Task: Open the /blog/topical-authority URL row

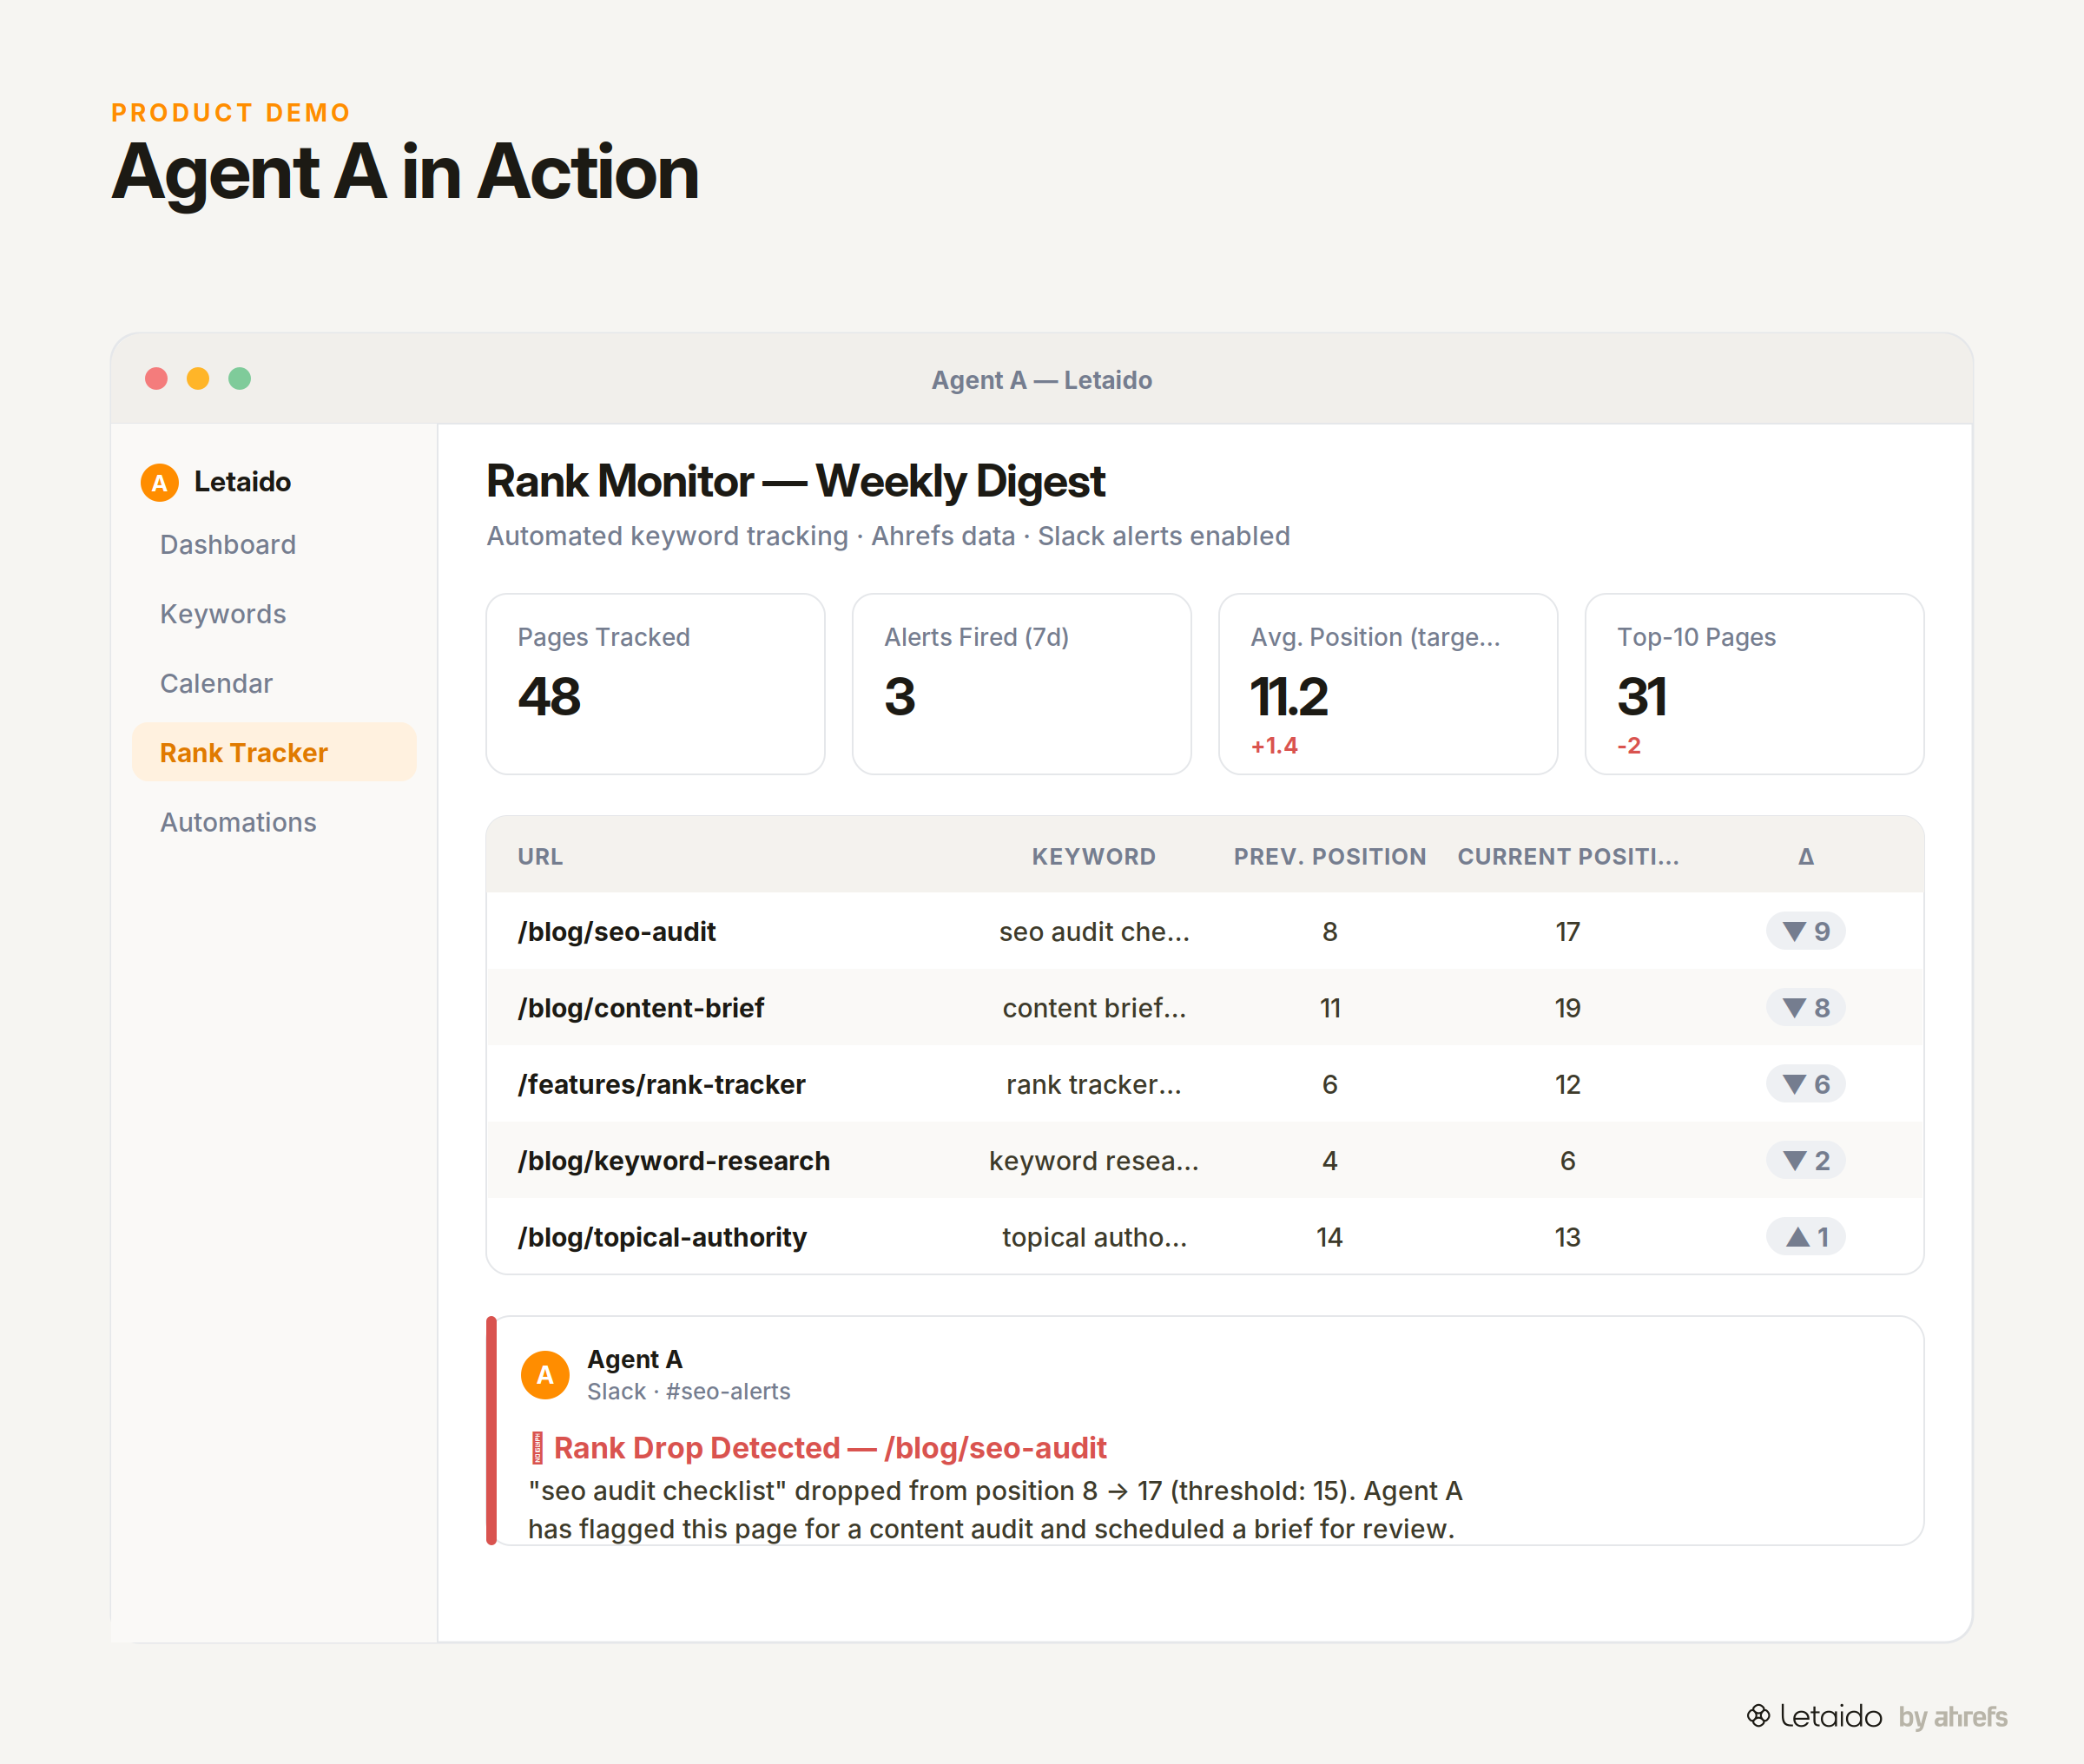Action: pos(1204,1237)
